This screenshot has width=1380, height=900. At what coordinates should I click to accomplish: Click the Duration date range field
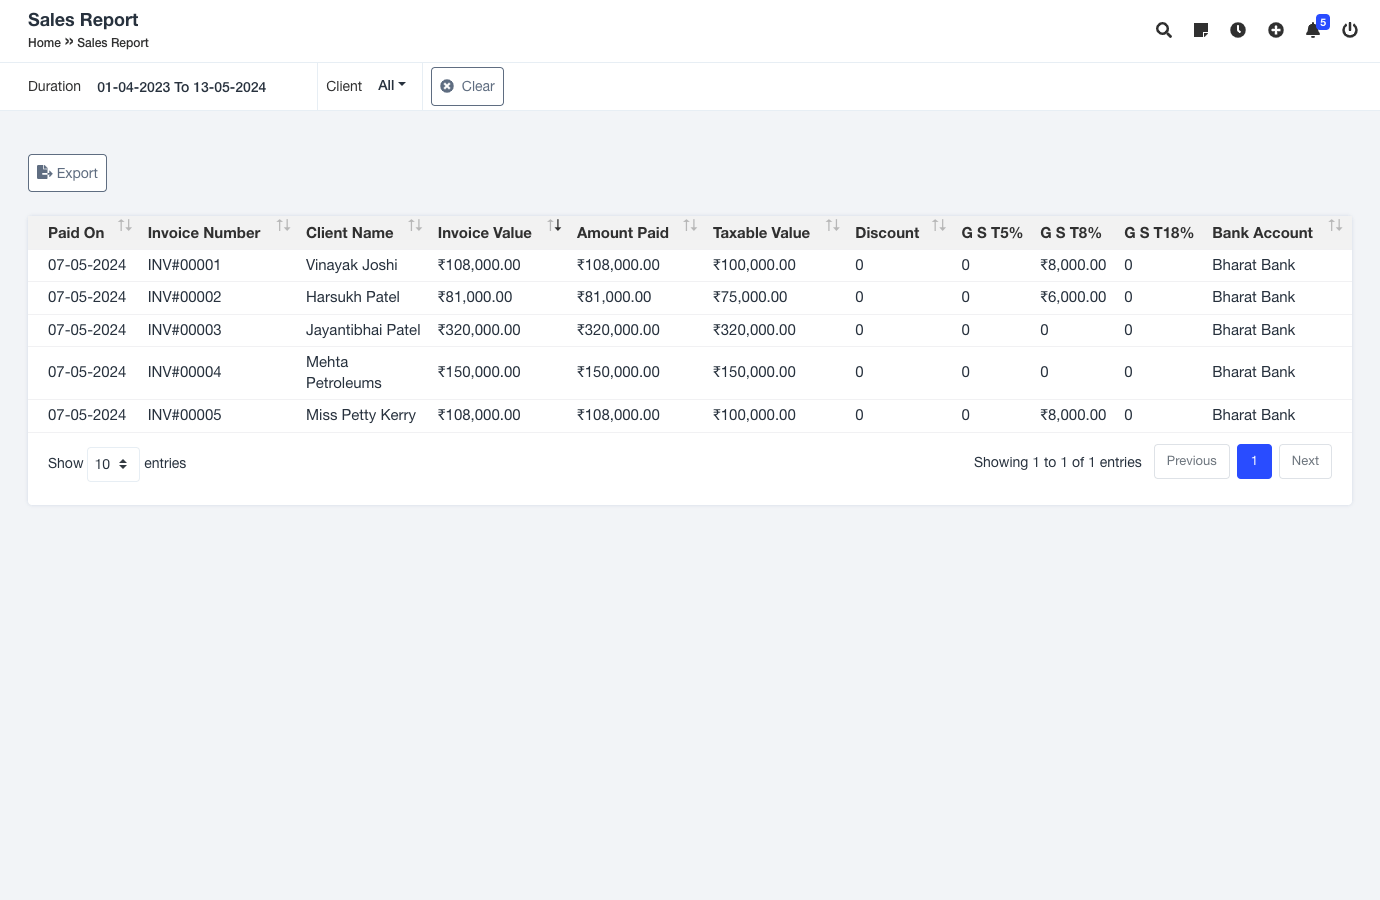[x=181, y=87]
